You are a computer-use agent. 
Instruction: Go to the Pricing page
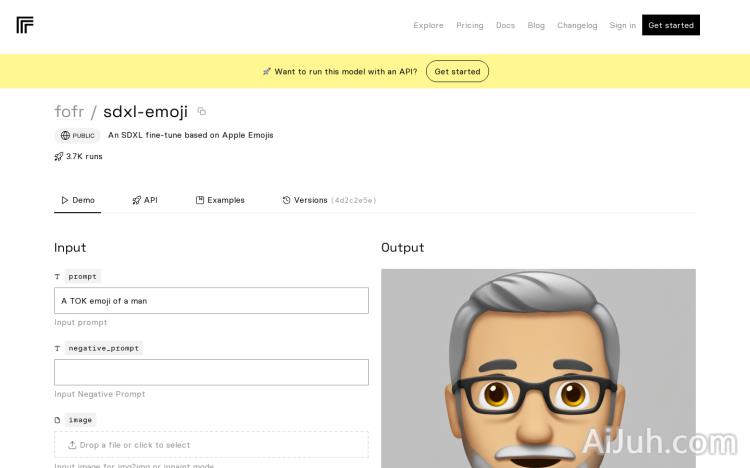[469, 25]
